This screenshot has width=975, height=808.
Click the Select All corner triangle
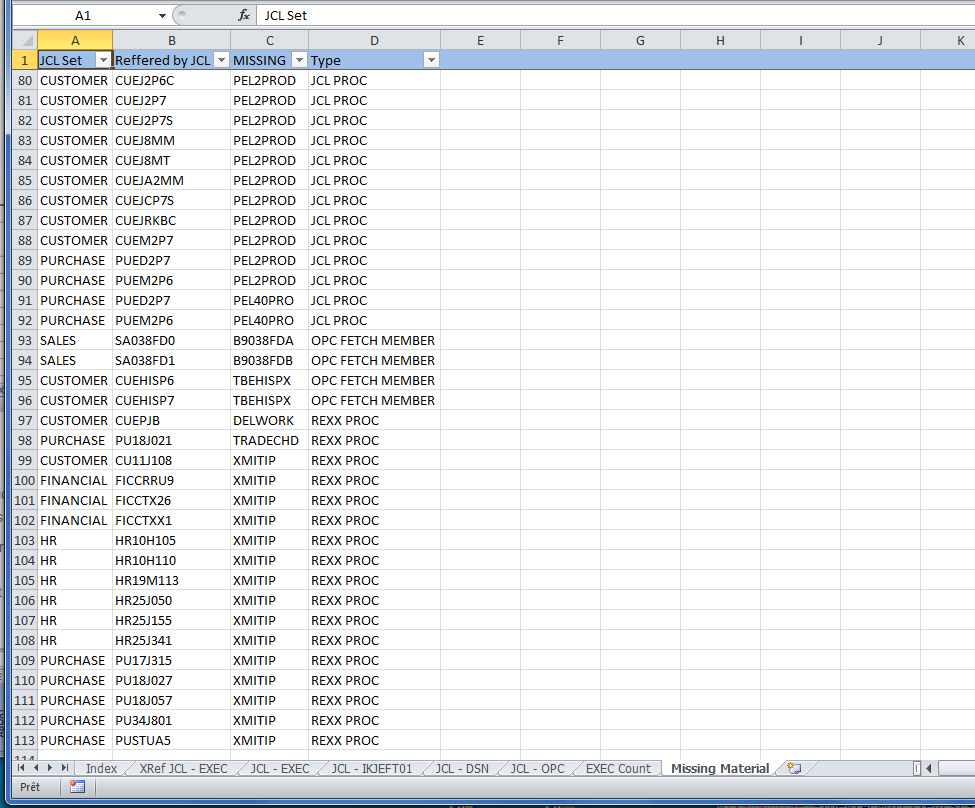(24, 40)
